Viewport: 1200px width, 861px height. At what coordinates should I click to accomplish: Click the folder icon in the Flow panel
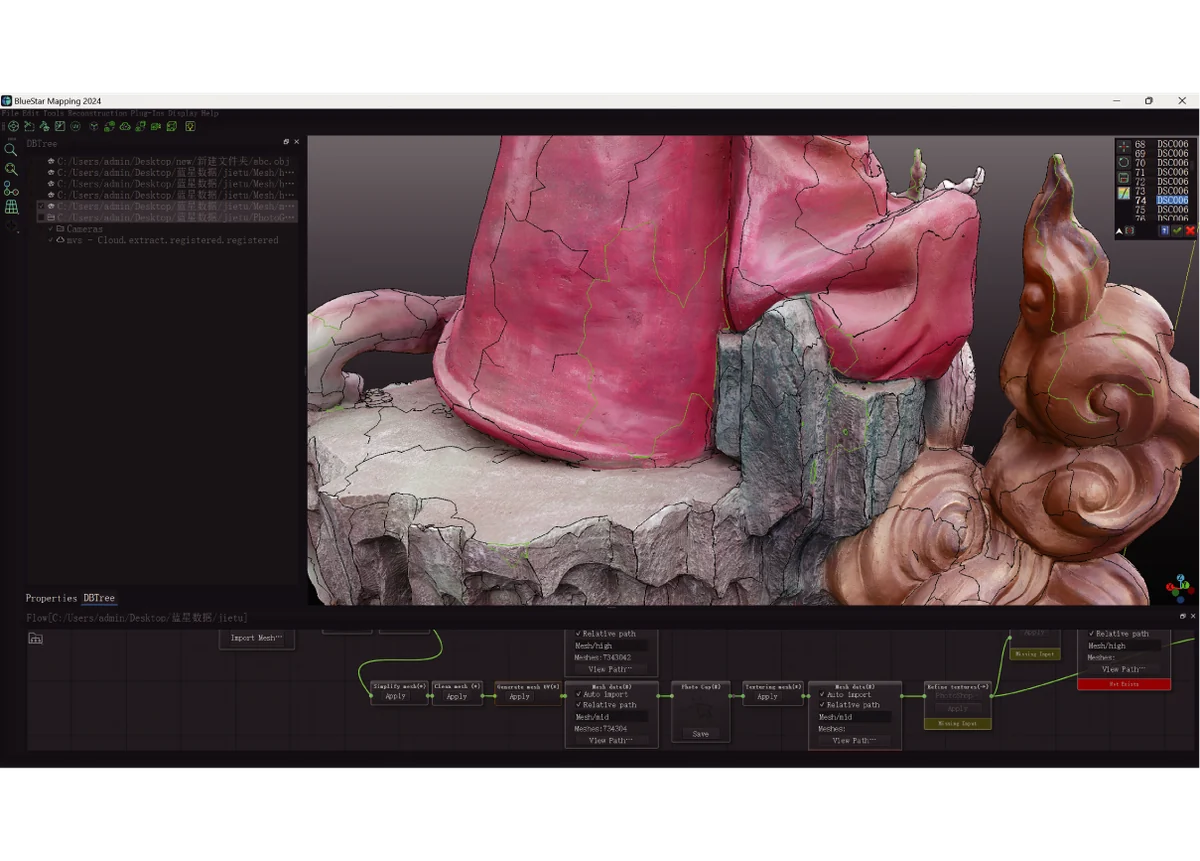36,638
